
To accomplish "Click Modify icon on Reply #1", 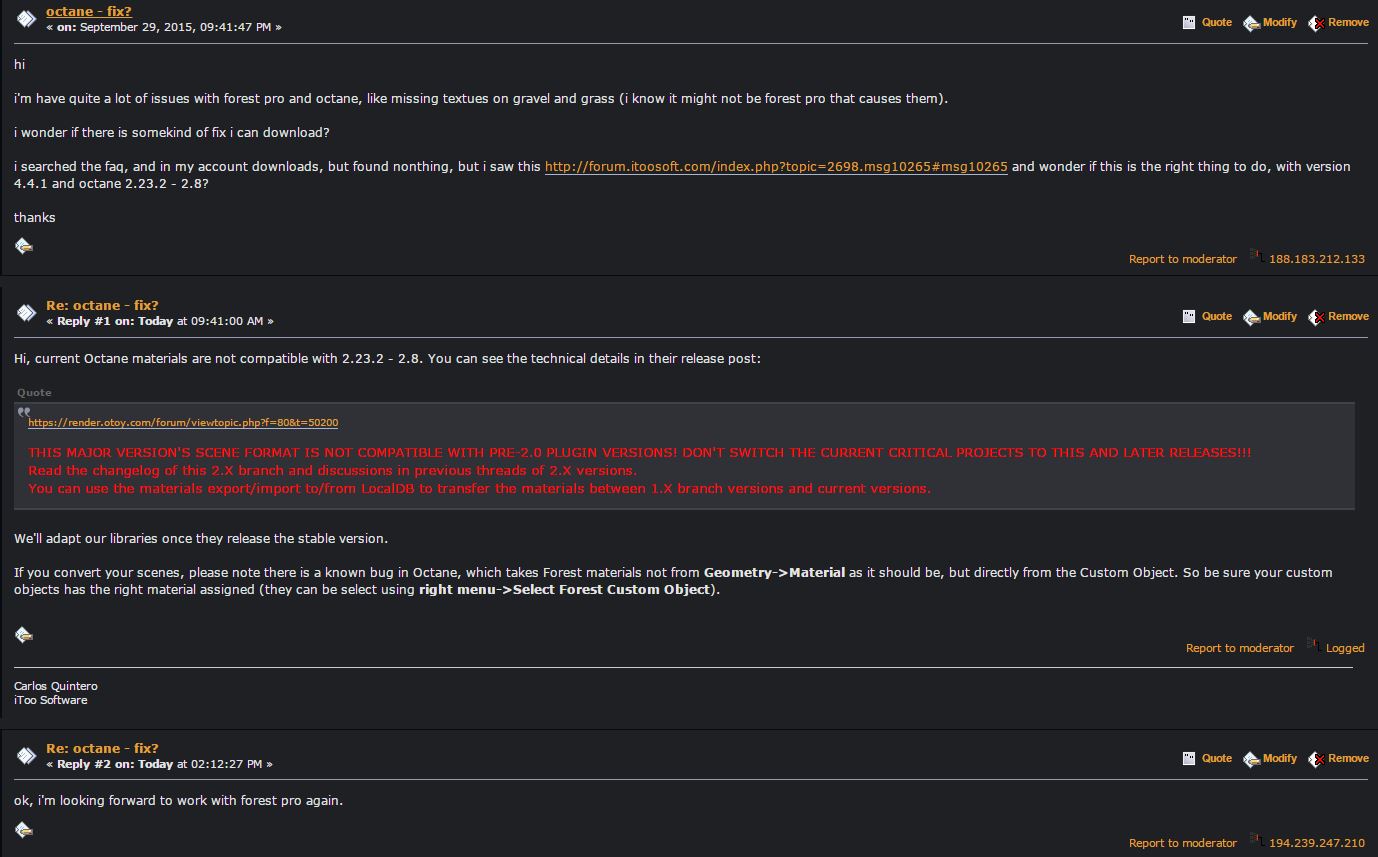I will tap(1251, 317).
